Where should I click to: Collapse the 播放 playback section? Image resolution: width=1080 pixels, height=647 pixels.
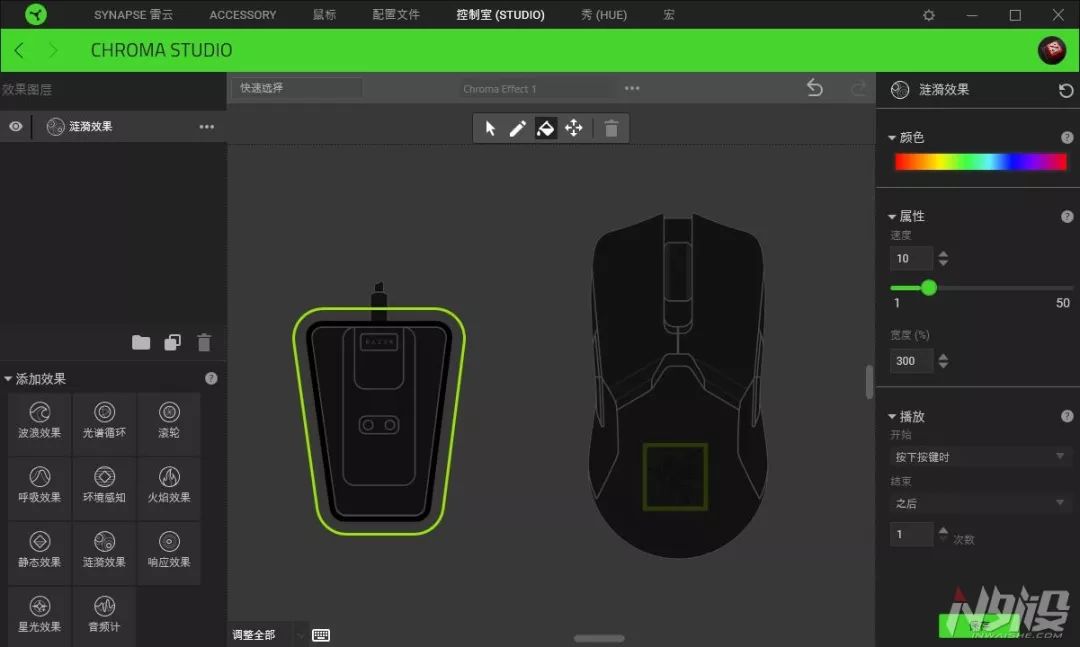pos(892,417)
